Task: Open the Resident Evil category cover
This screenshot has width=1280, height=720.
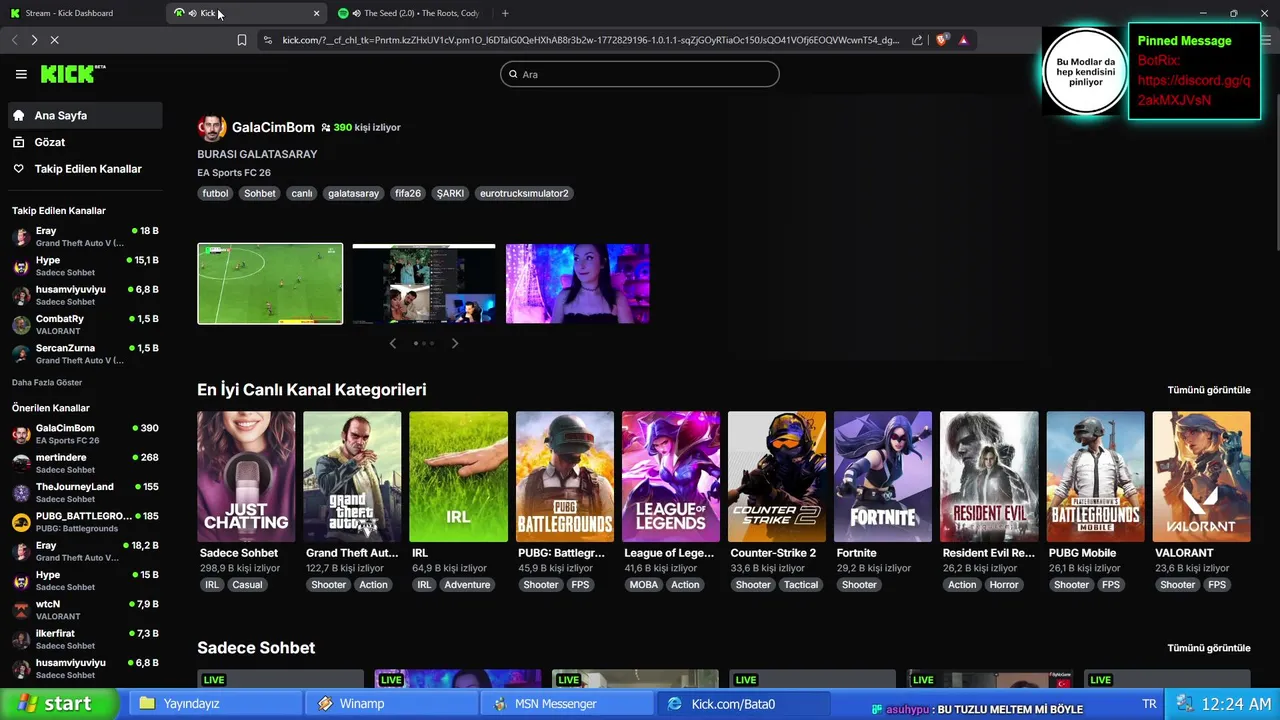Action: 989,477
